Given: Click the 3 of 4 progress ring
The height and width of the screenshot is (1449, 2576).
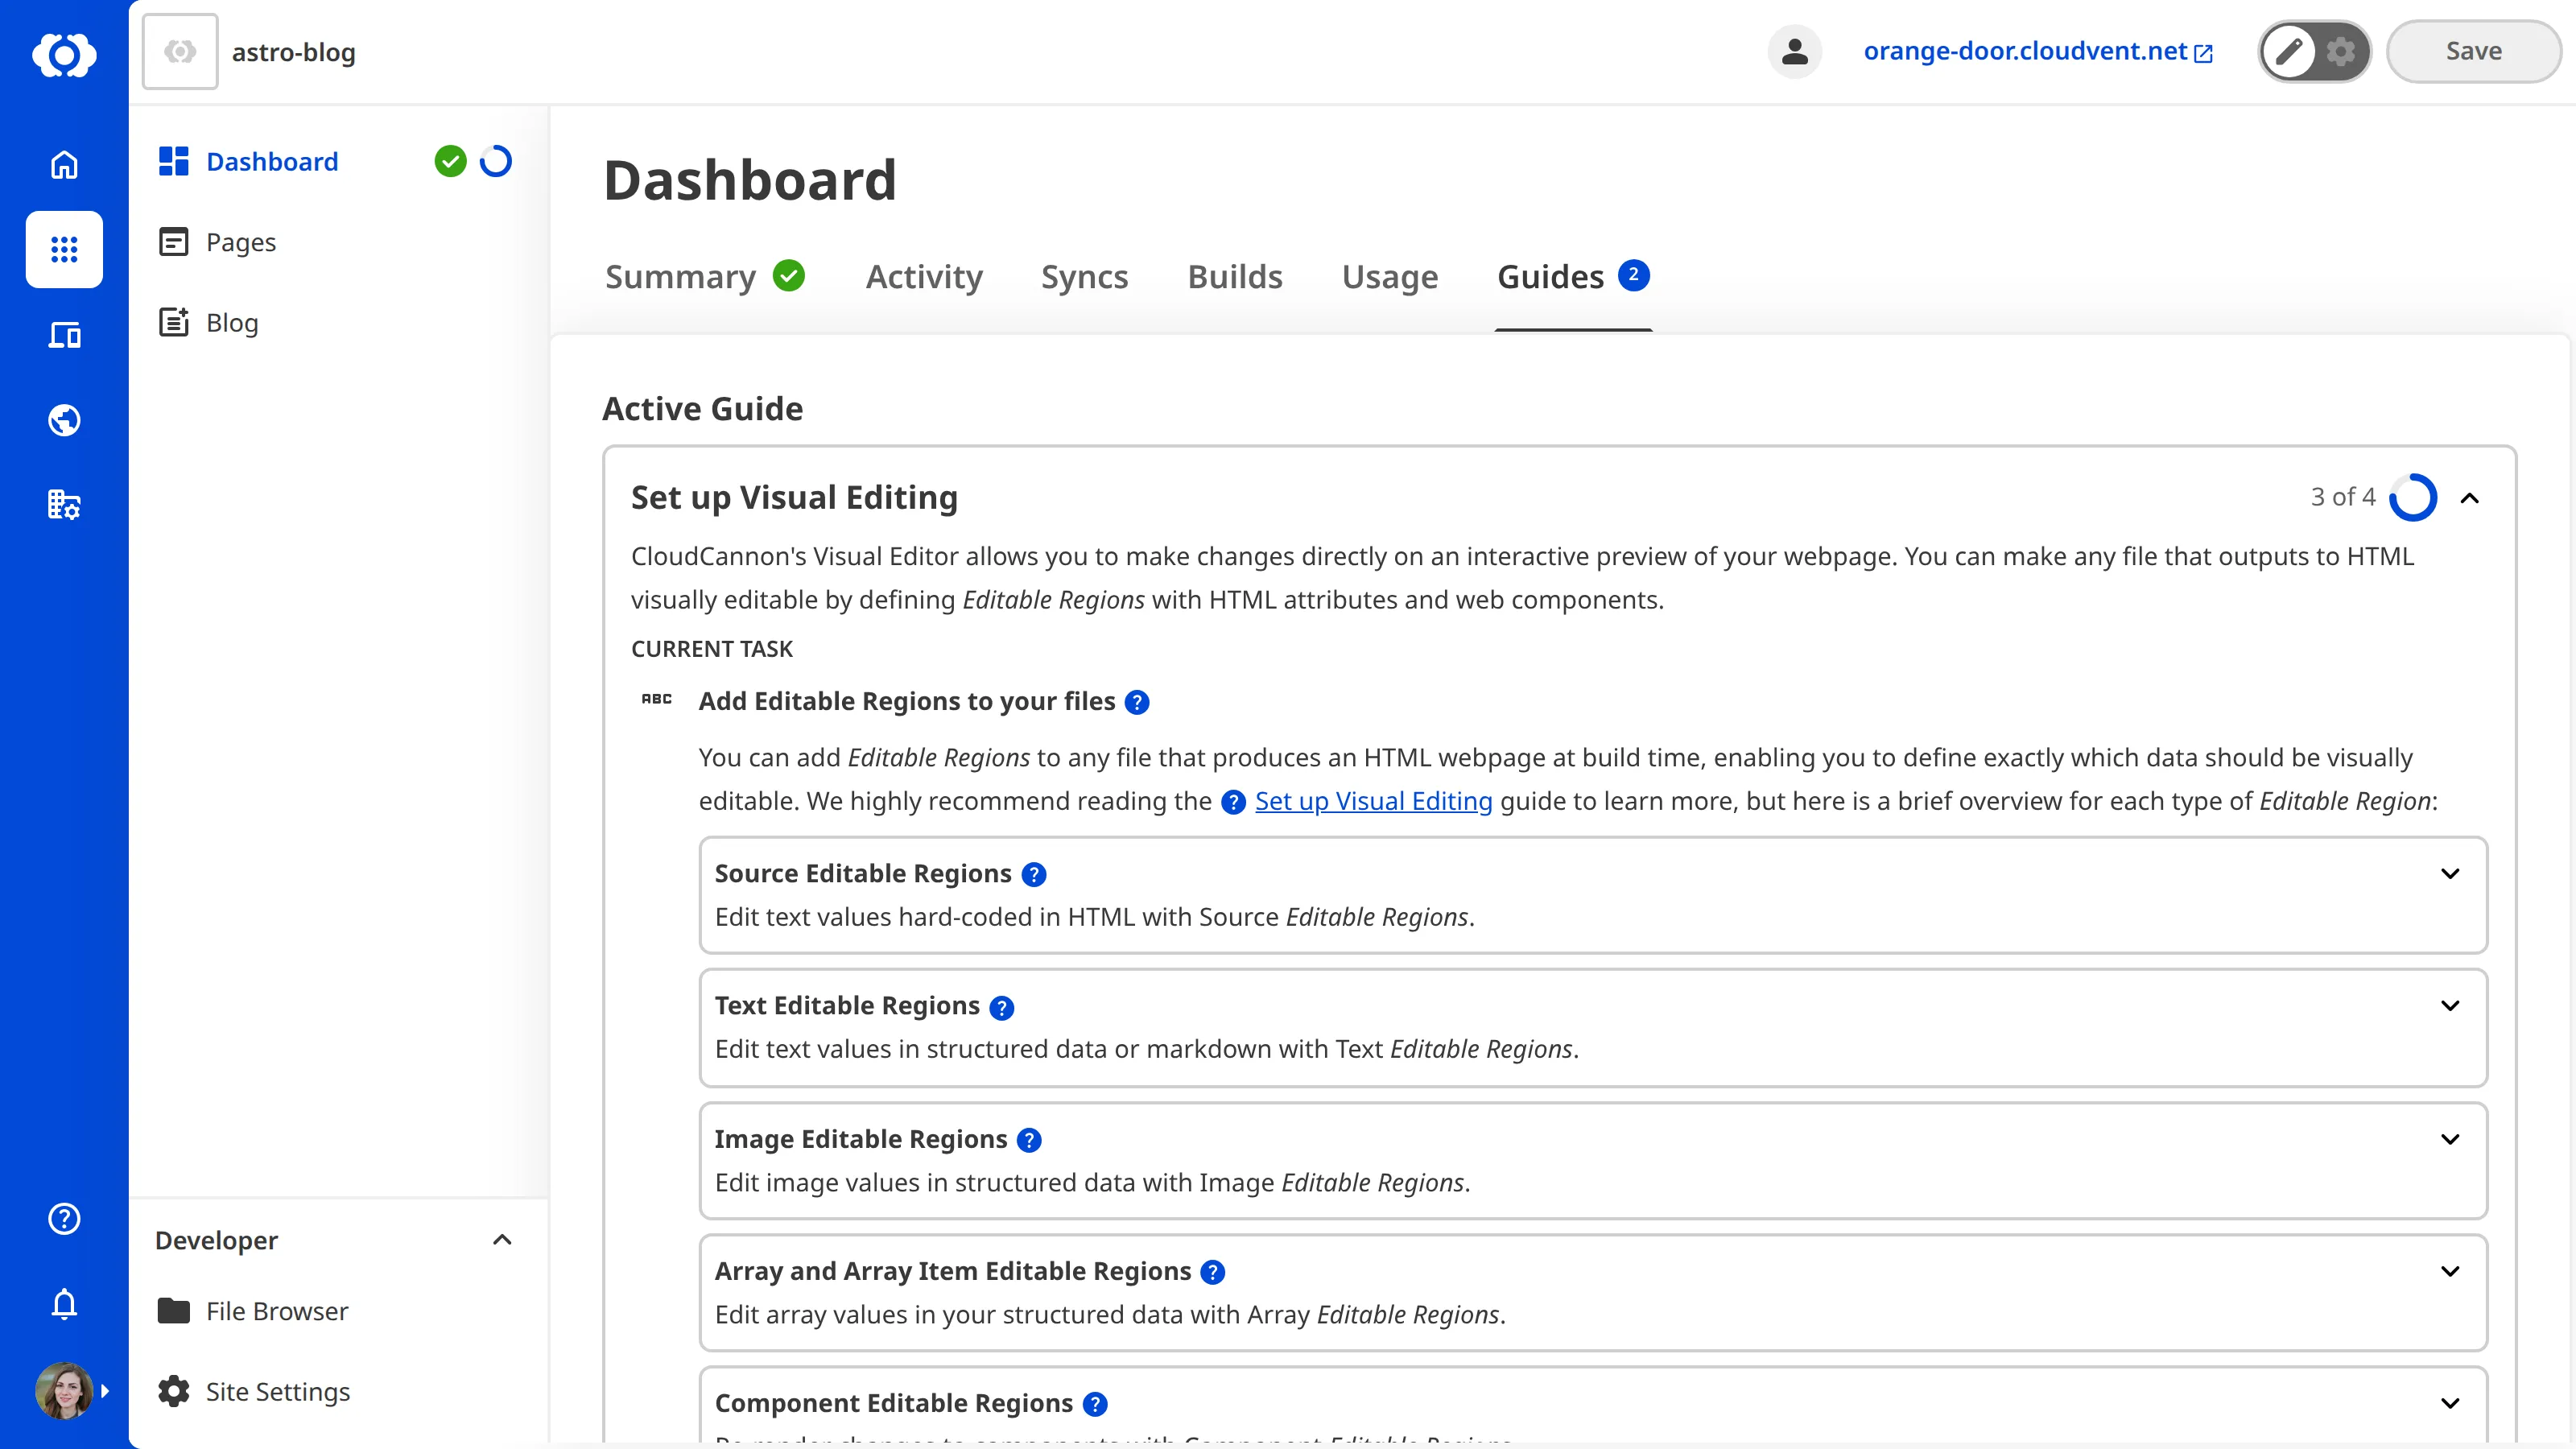Looking at the screenshot, I should tap(2413, 497).
